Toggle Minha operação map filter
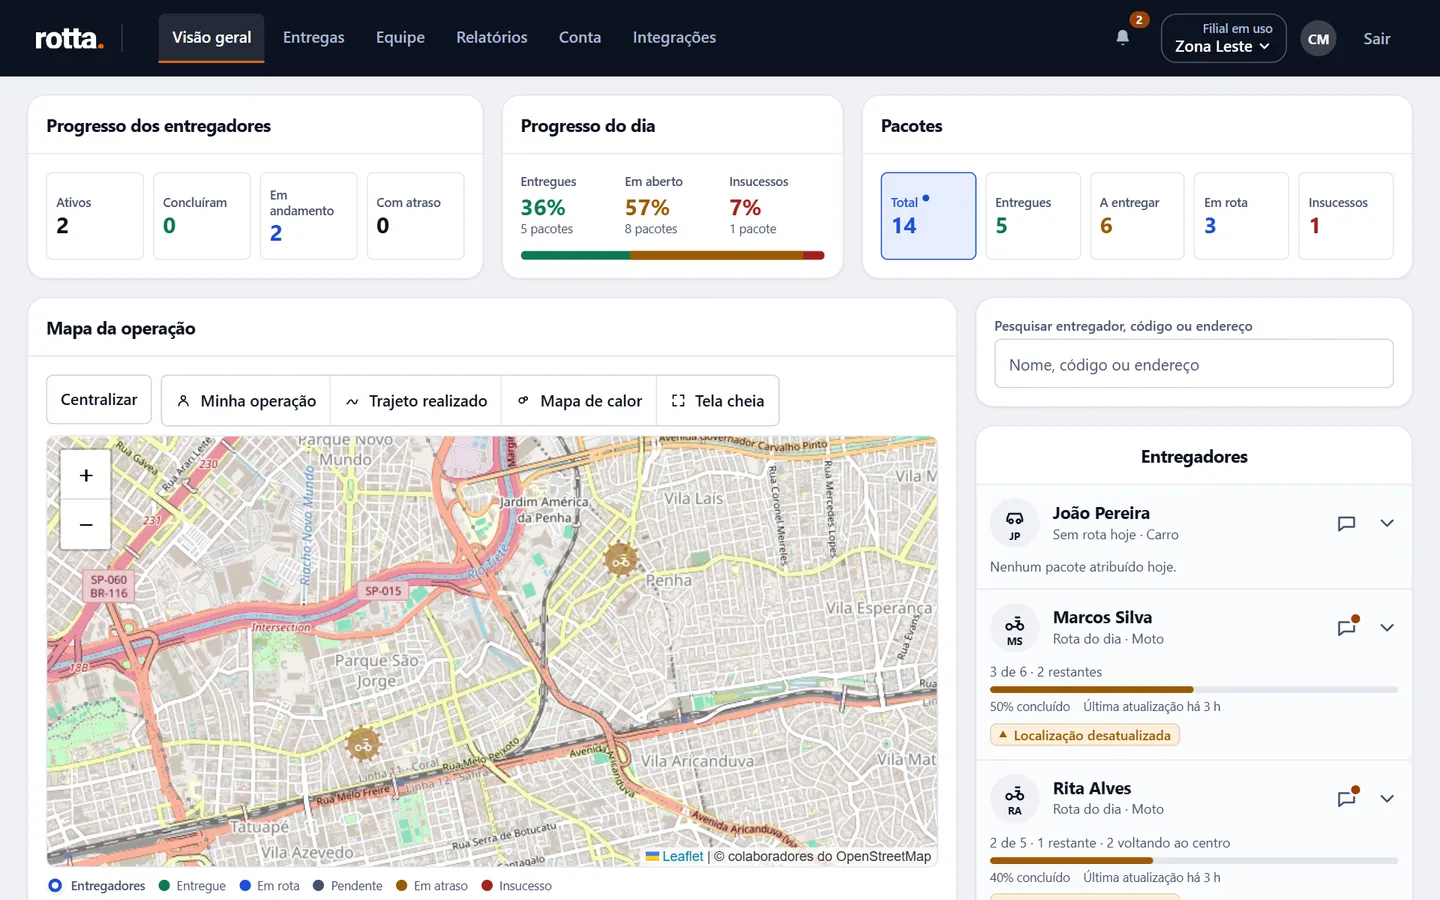The width and height of the screenshot is (1440, 900). 246,401
